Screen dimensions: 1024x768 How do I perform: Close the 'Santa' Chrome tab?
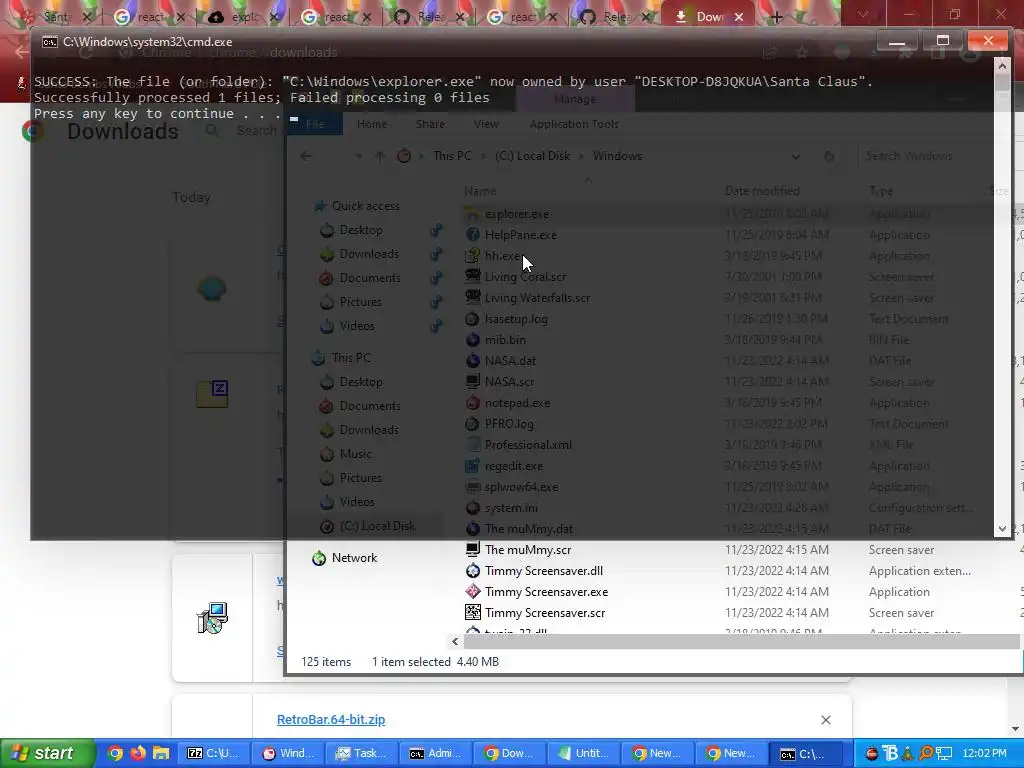tap(87, 17)
